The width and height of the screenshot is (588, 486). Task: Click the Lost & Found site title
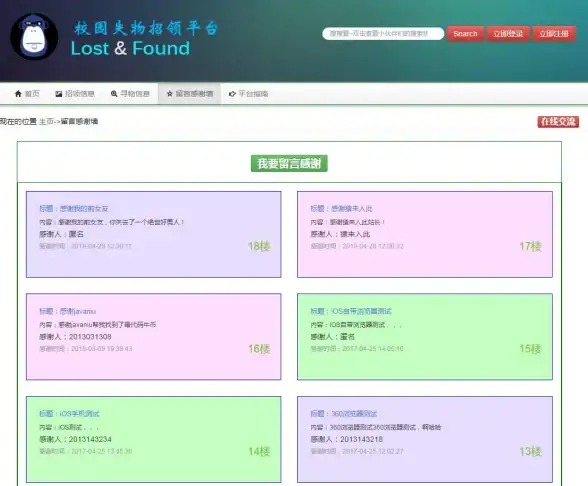(x=130, y=48)
